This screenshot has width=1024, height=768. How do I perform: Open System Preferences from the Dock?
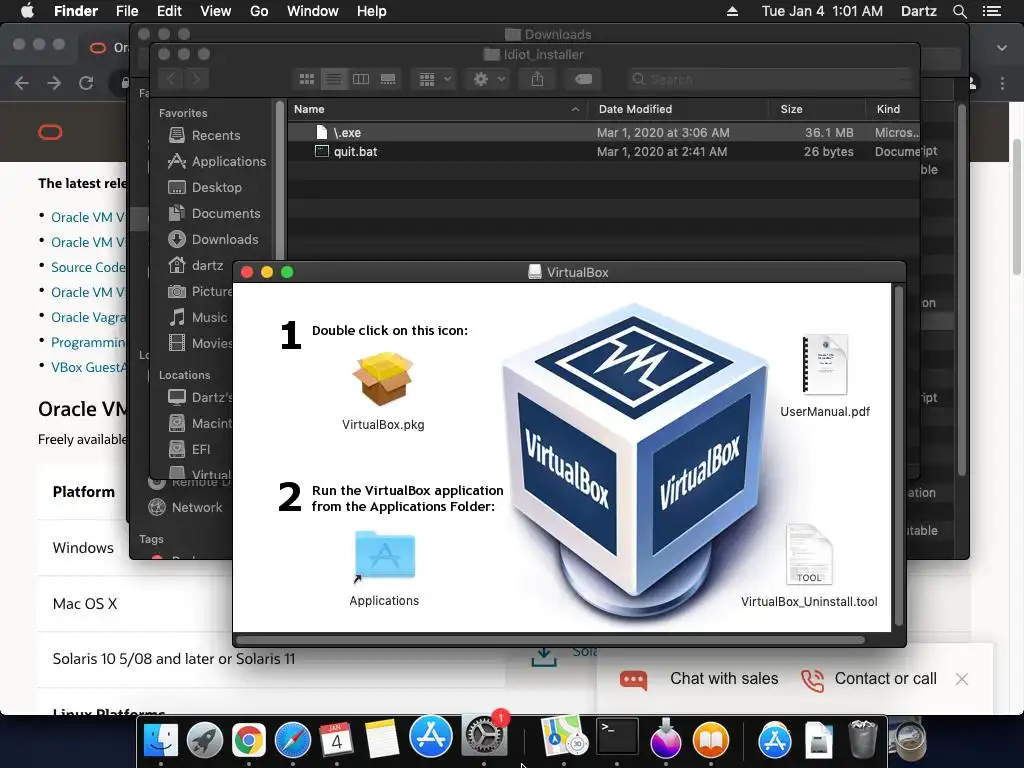click(484, 737)
